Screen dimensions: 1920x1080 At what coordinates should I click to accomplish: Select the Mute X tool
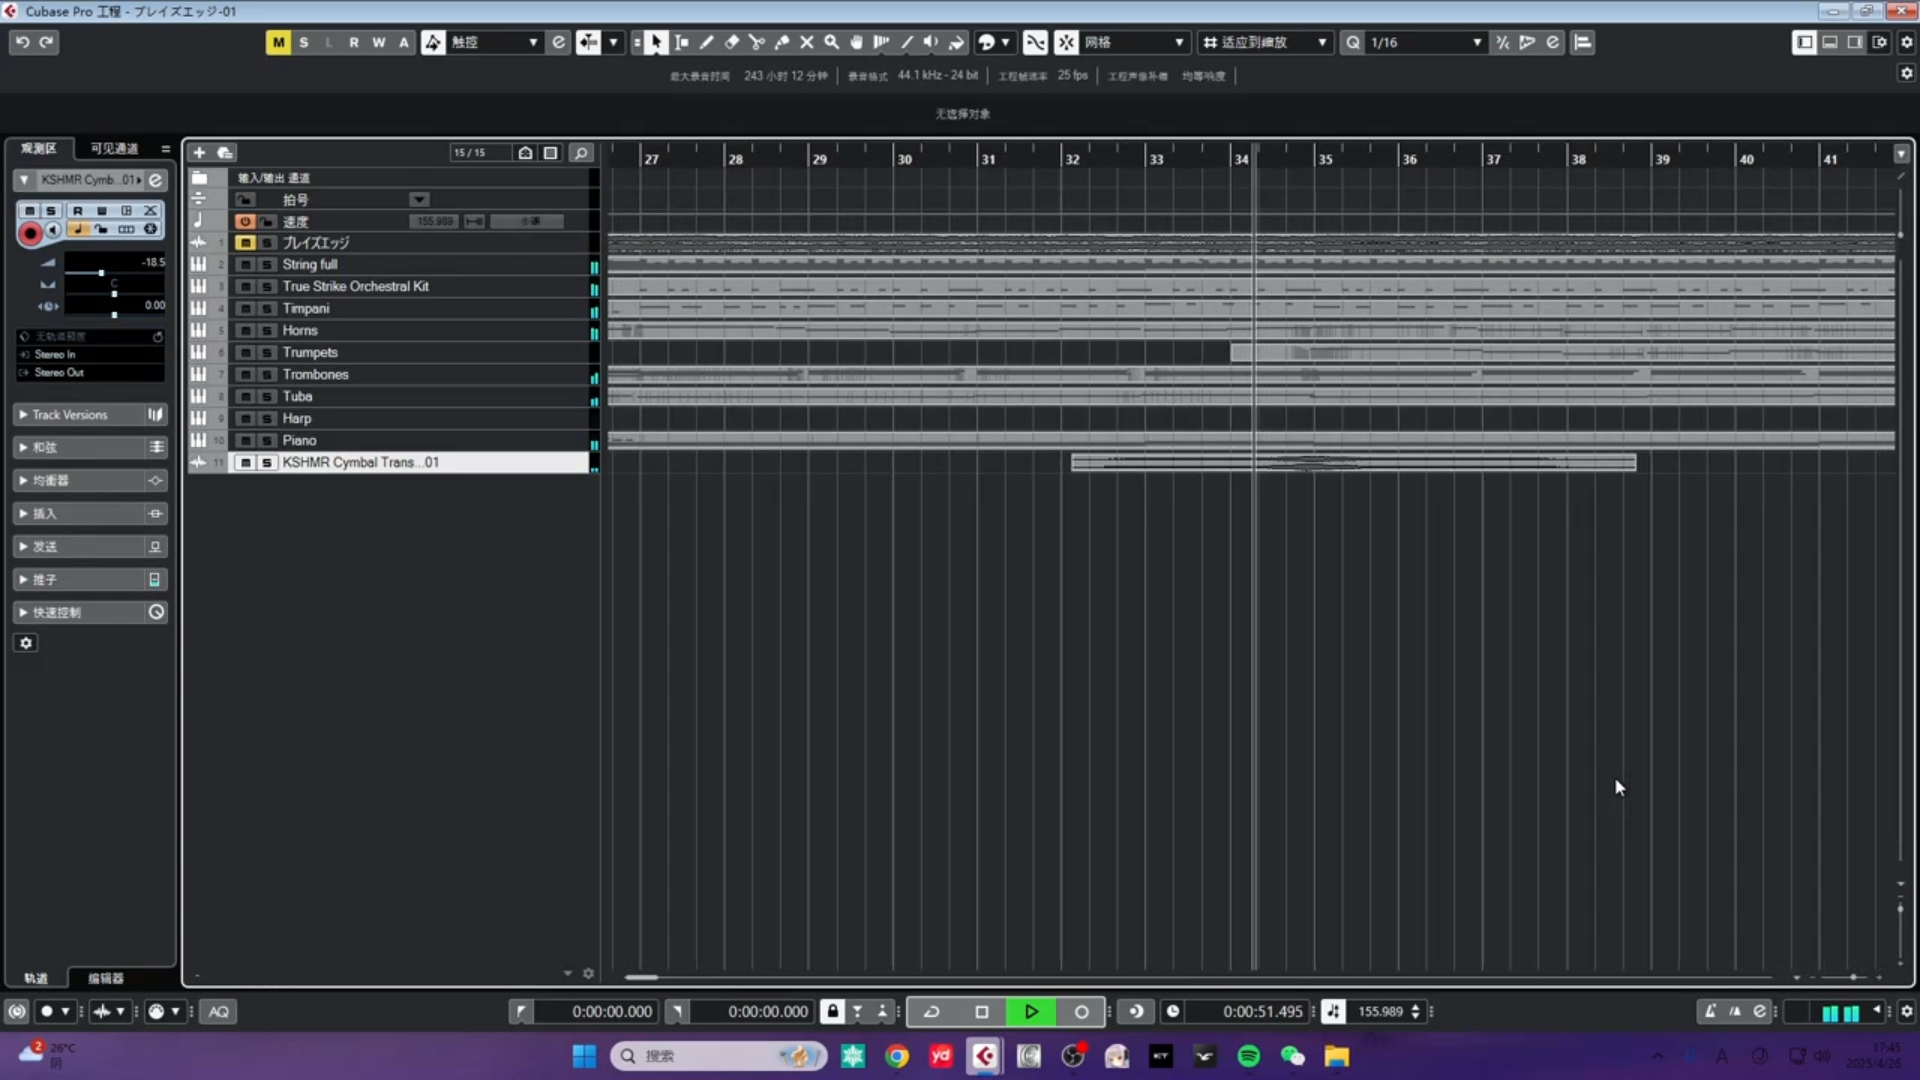pos(806,42)
